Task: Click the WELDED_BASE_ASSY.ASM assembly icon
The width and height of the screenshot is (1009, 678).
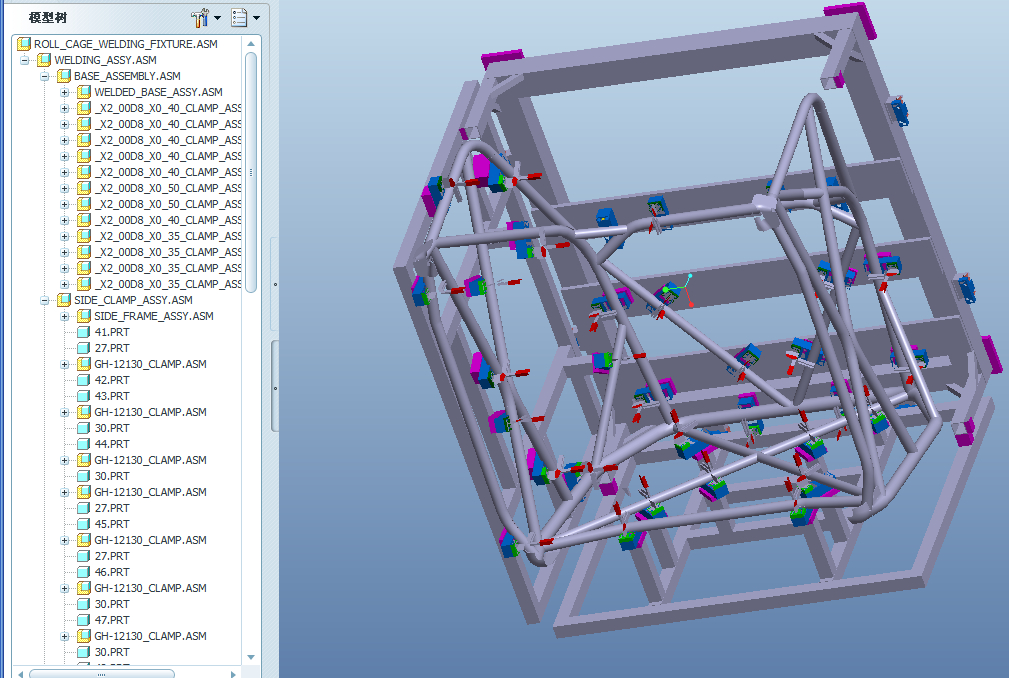Action: click(84, 92)
